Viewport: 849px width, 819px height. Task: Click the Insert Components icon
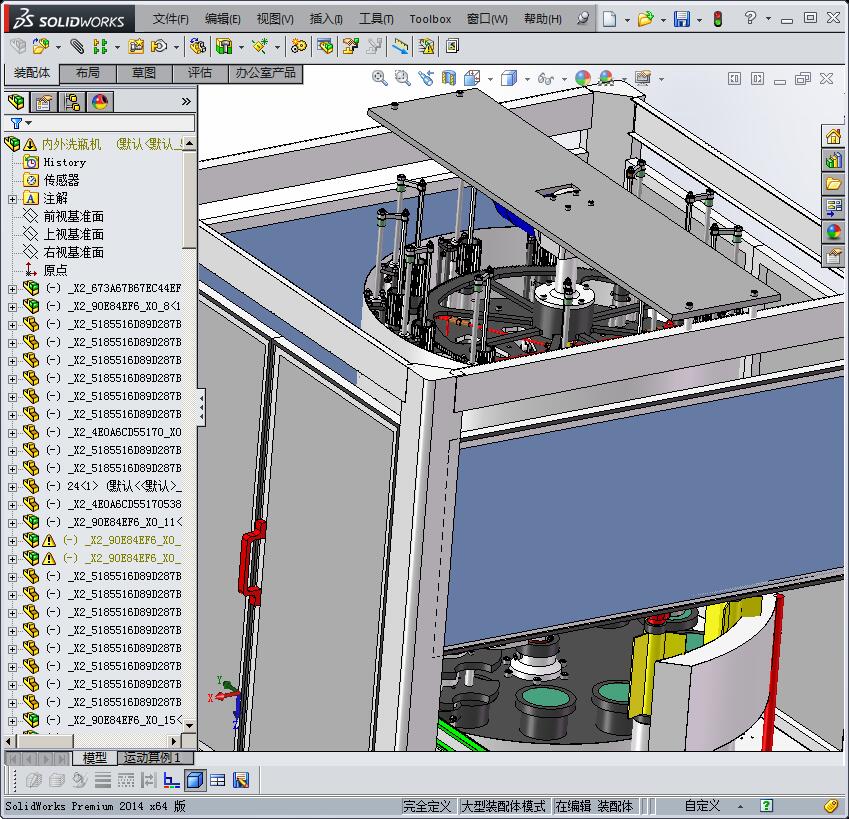pos(41,47)
